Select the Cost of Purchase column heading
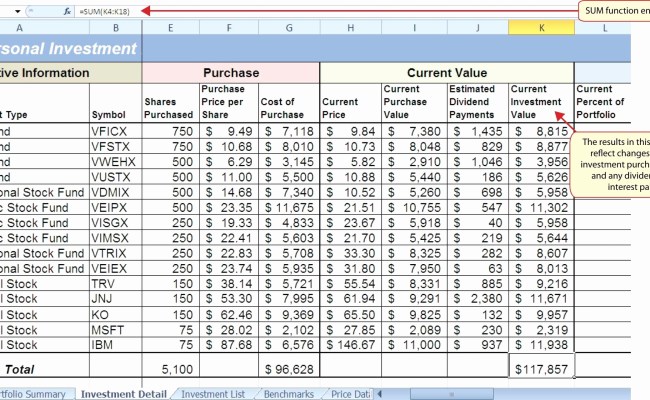650x400 pixels. 289,103
